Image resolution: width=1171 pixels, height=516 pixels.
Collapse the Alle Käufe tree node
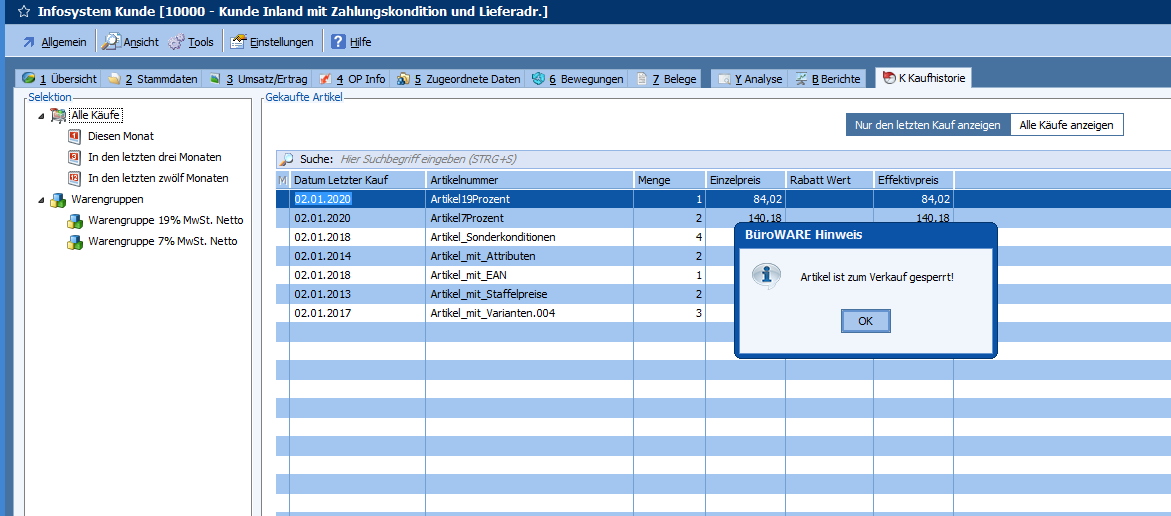pyautogui.click(x=42, y=116)
